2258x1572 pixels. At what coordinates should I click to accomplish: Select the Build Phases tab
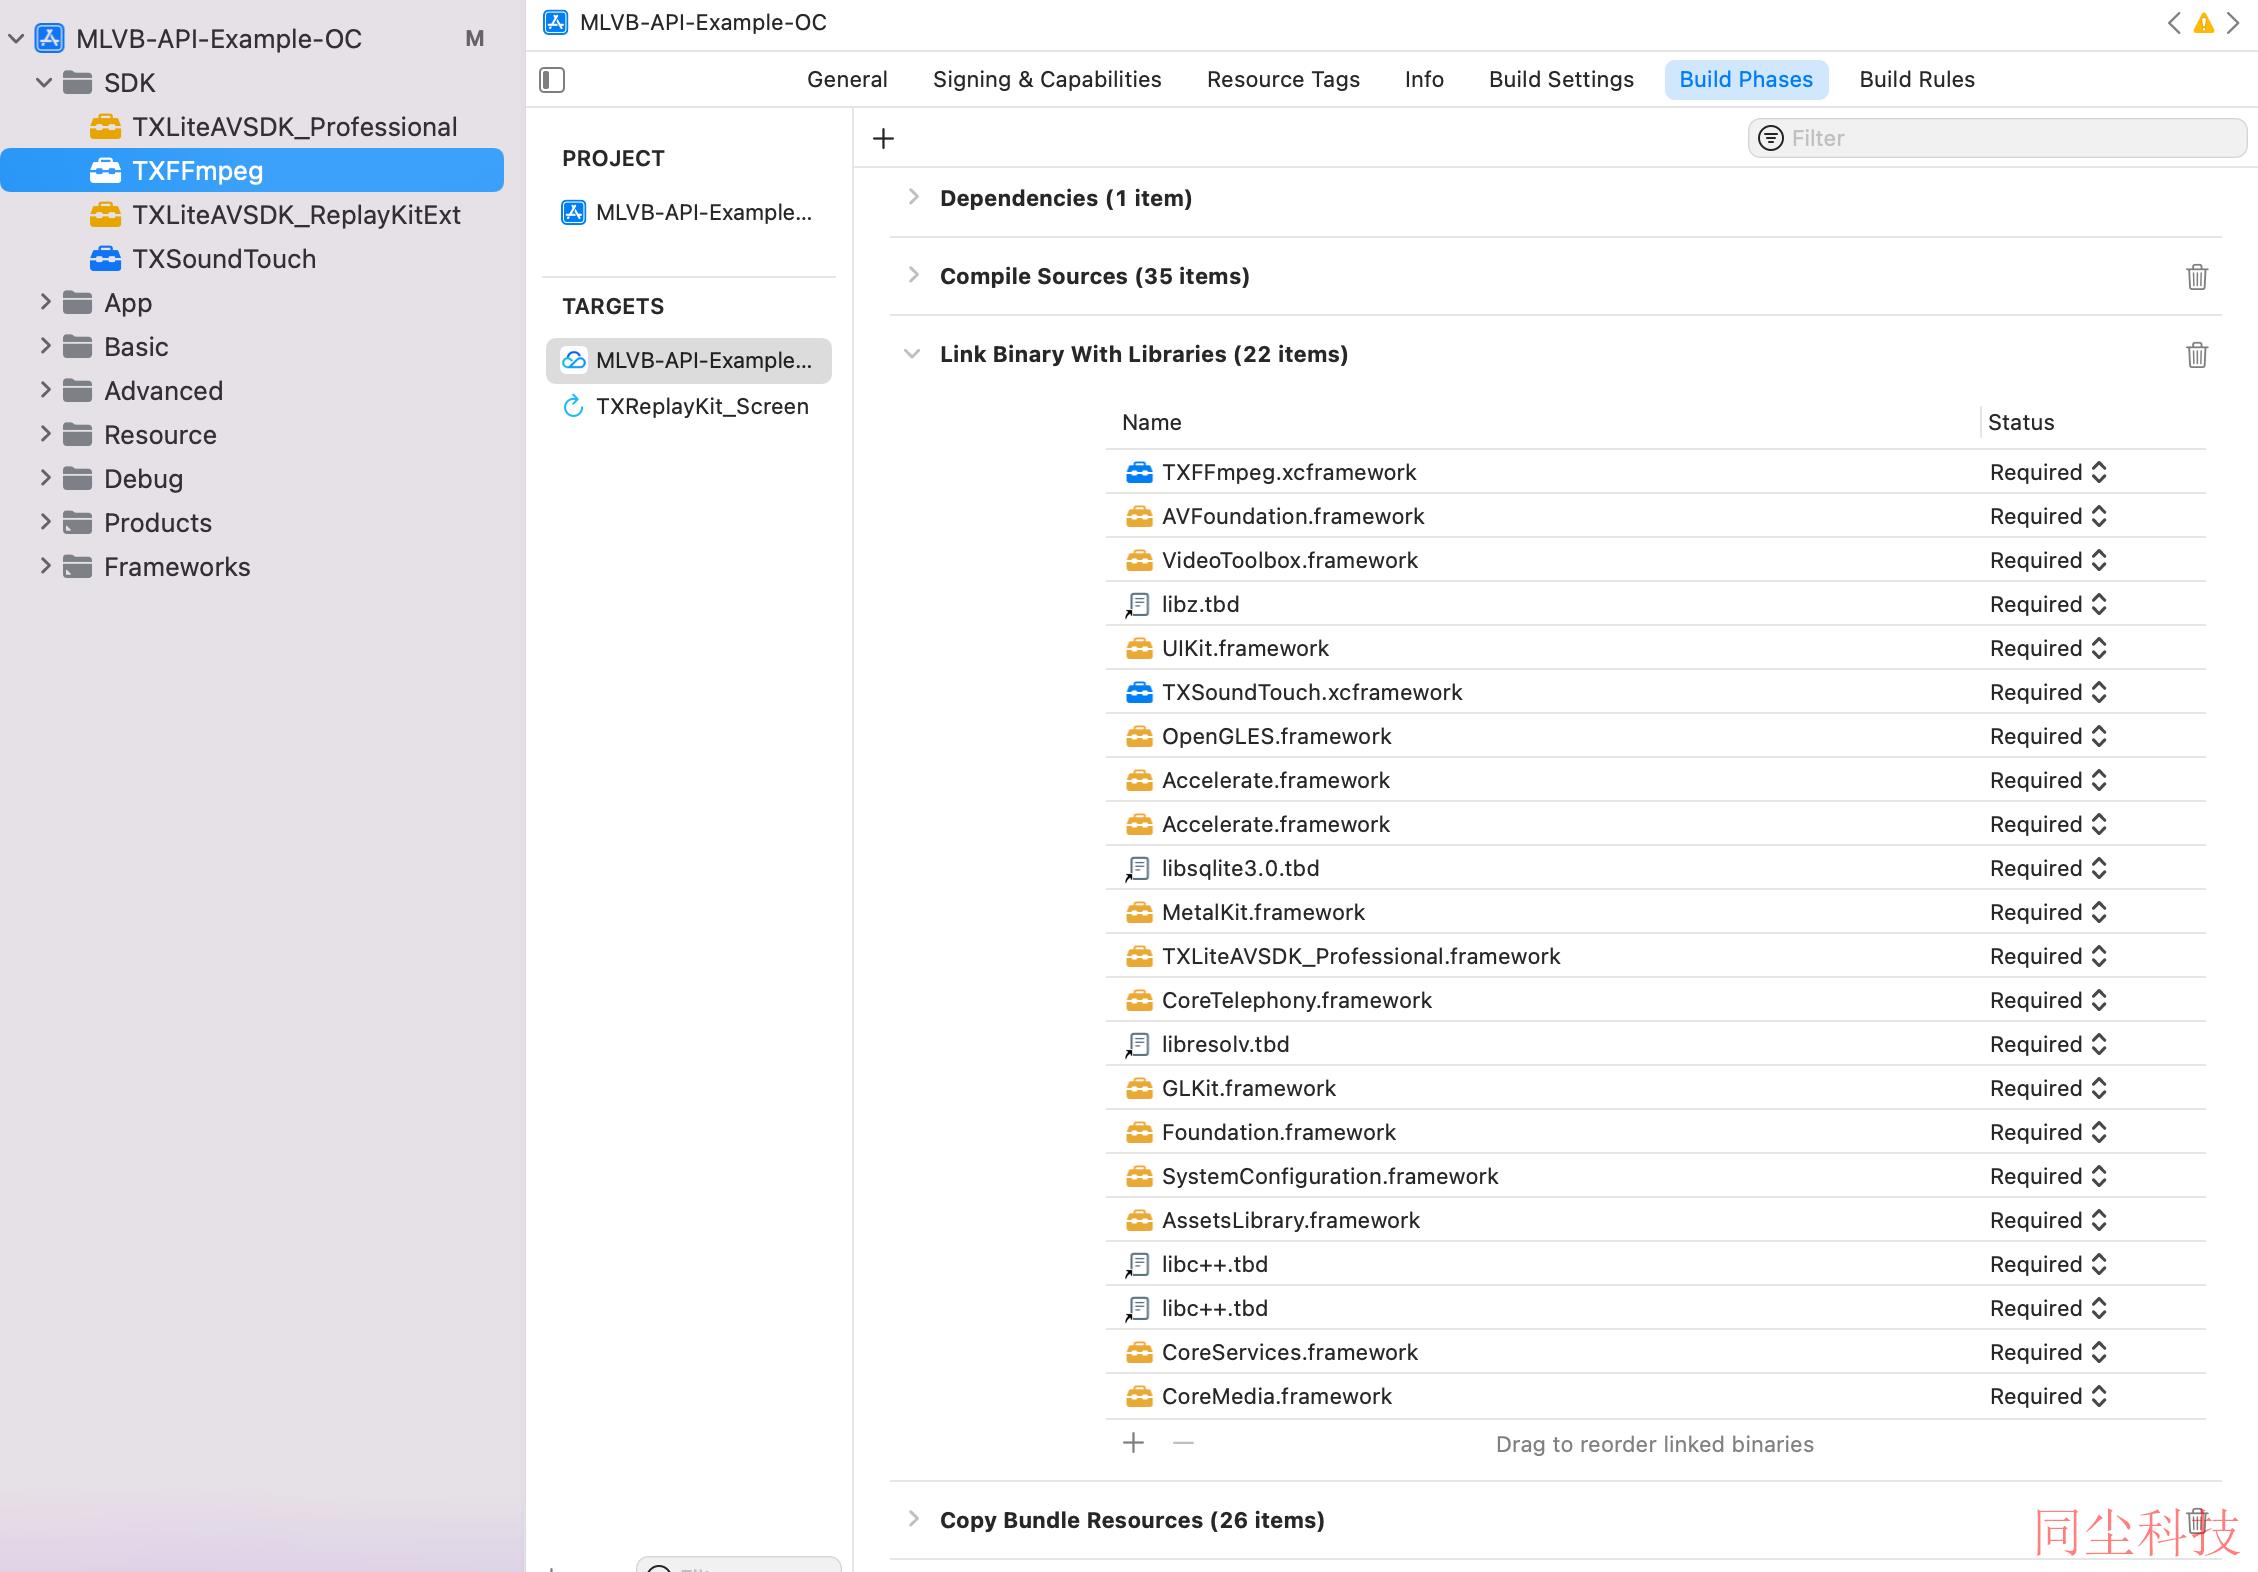click(x=1746, y=80)
